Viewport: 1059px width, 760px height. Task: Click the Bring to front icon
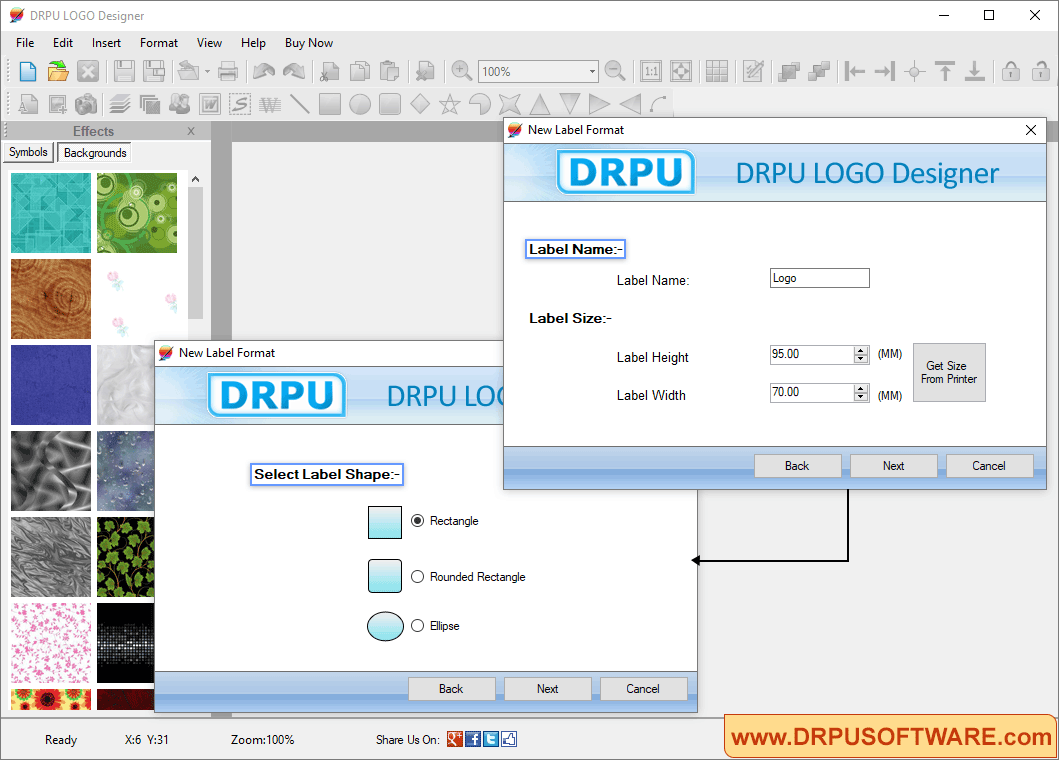[788, 71]
